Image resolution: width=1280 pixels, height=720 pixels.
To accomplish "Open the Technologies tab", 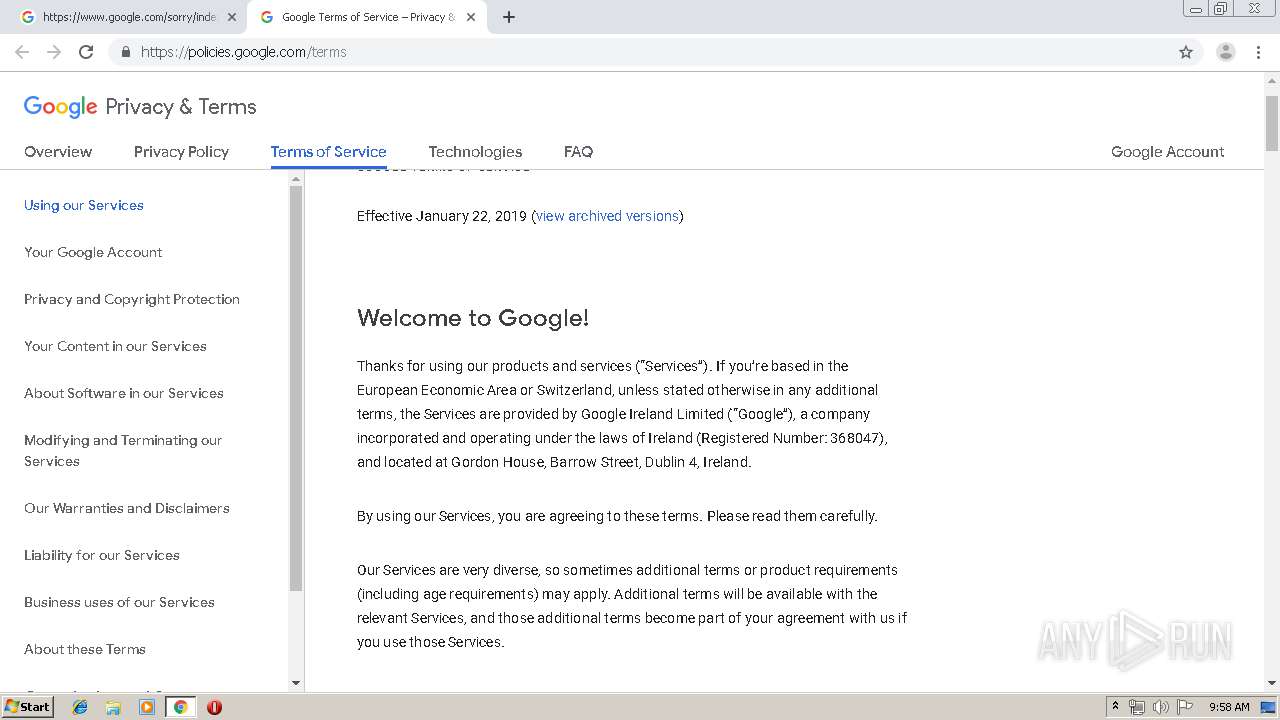I will pyautogui.click(x=475, y=152).
